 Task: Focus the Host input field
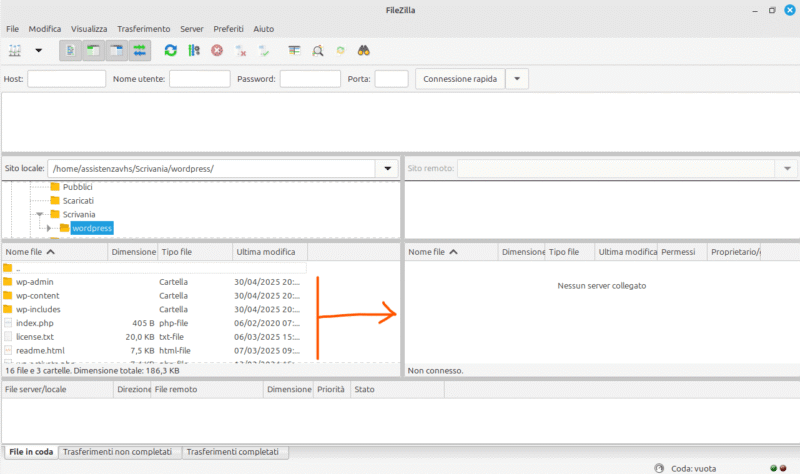[x=66, y=79]
